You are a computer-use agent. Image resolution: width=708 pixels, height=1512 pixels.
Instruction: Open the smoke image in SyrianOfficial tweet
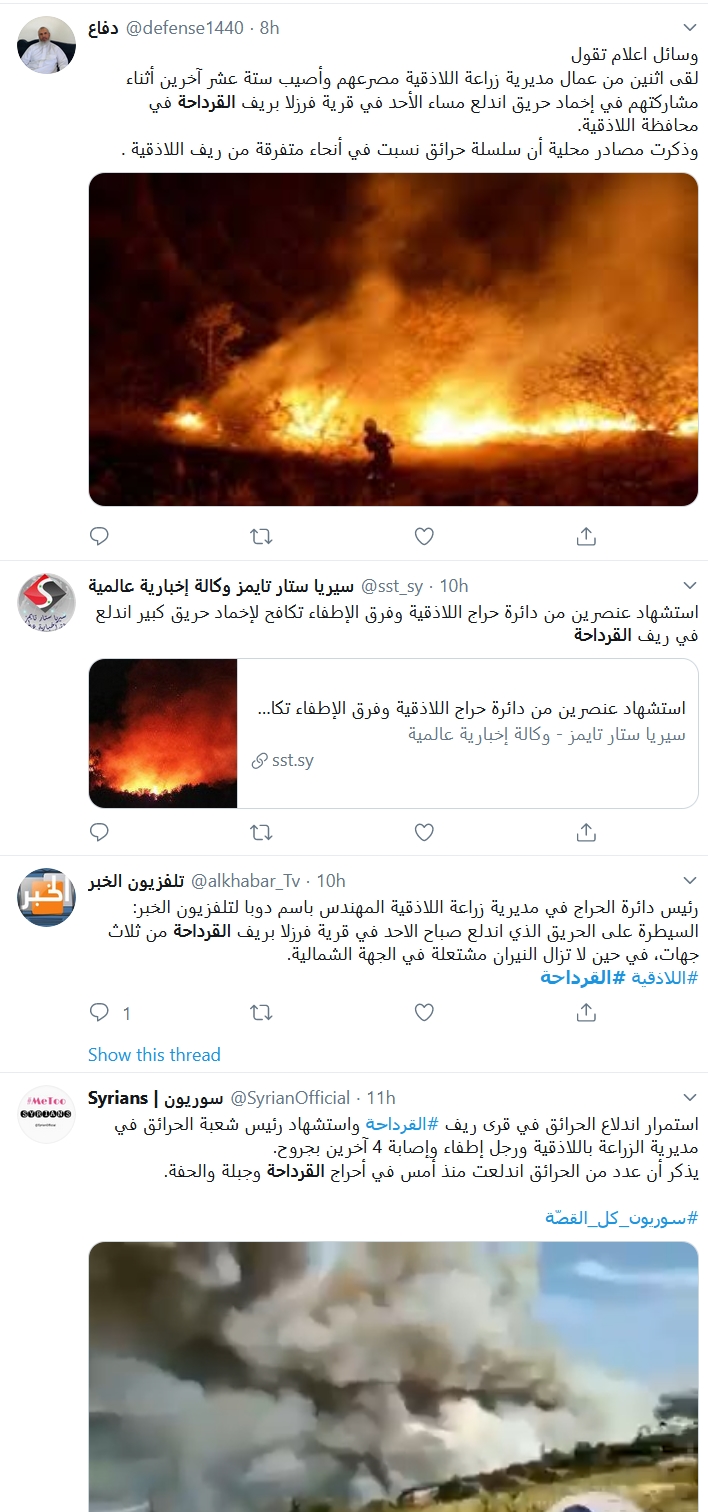pos(393,1376)
